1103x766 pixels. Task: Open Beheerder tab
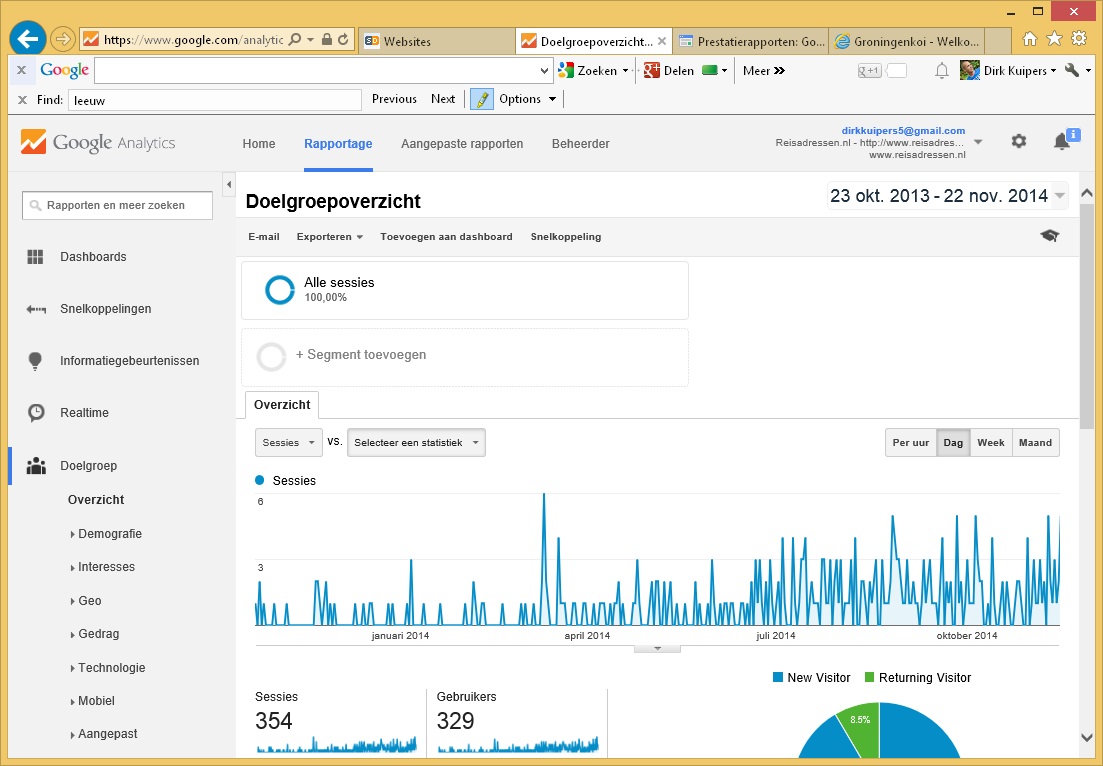[x=580, y=143]
